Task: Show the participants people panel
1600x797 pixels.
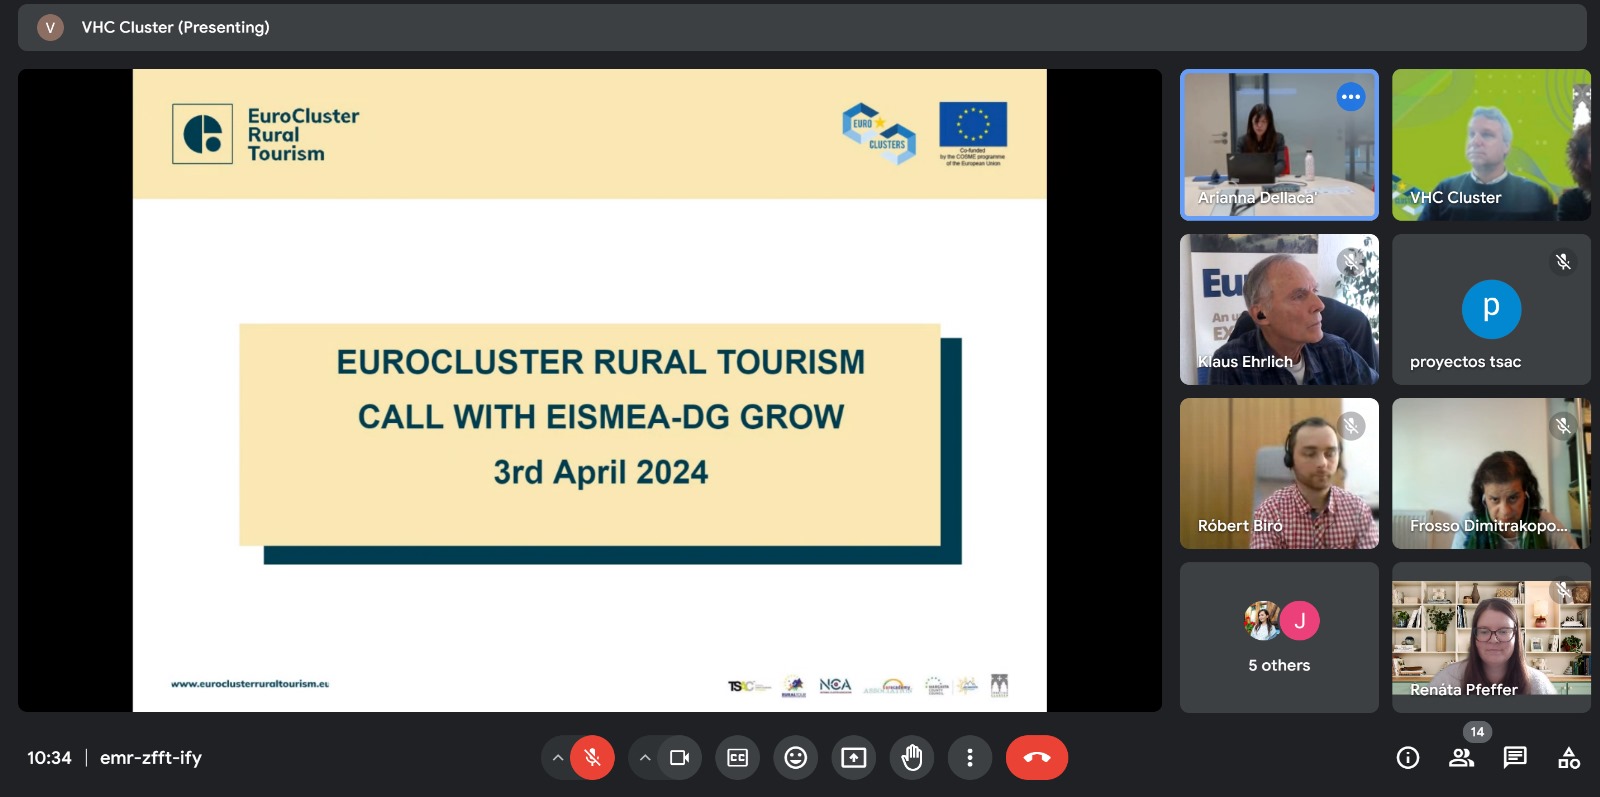Action: (x=1461, y=758)
